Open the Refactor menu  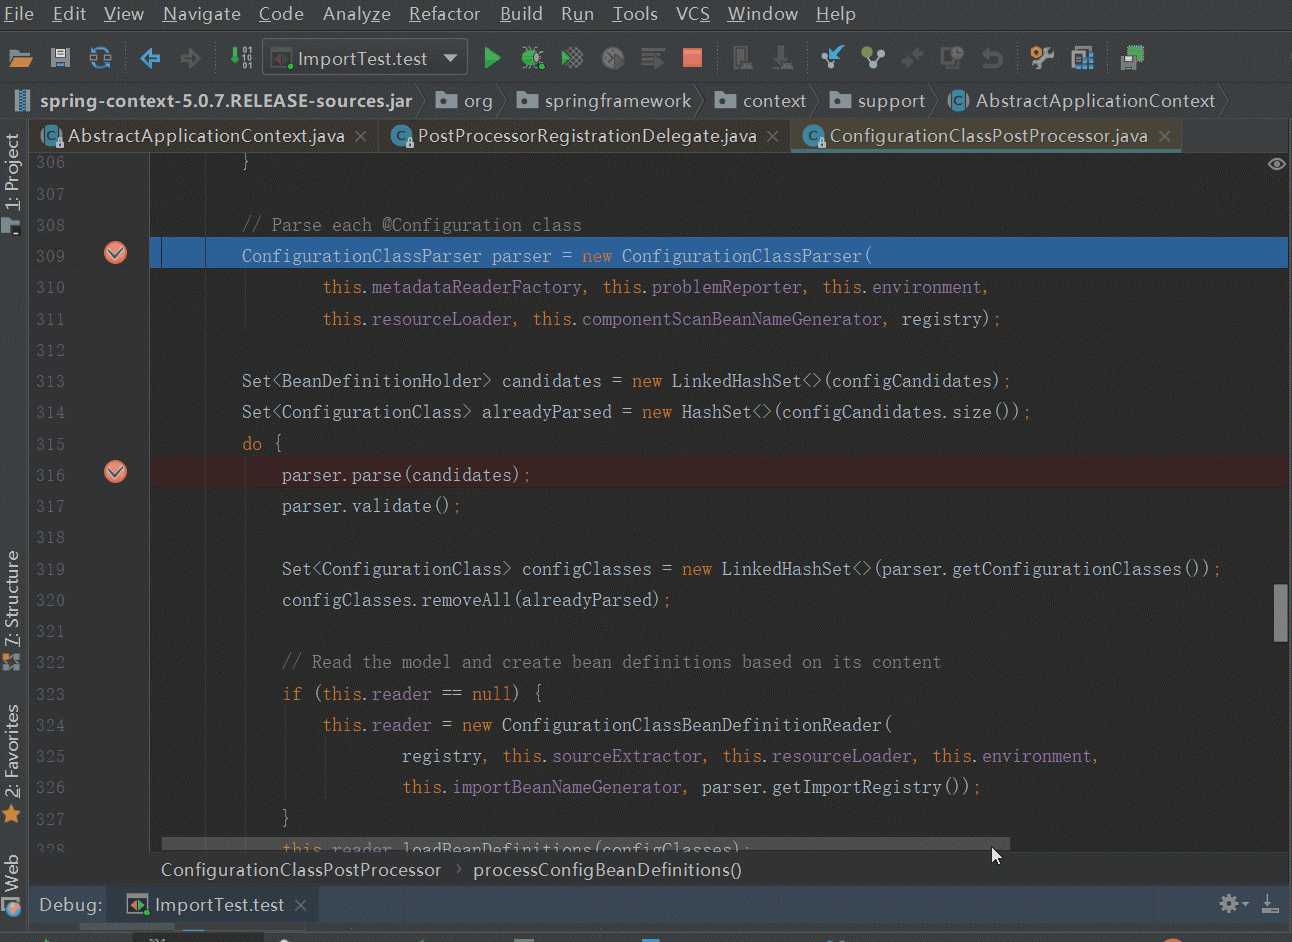pos(444,14)
